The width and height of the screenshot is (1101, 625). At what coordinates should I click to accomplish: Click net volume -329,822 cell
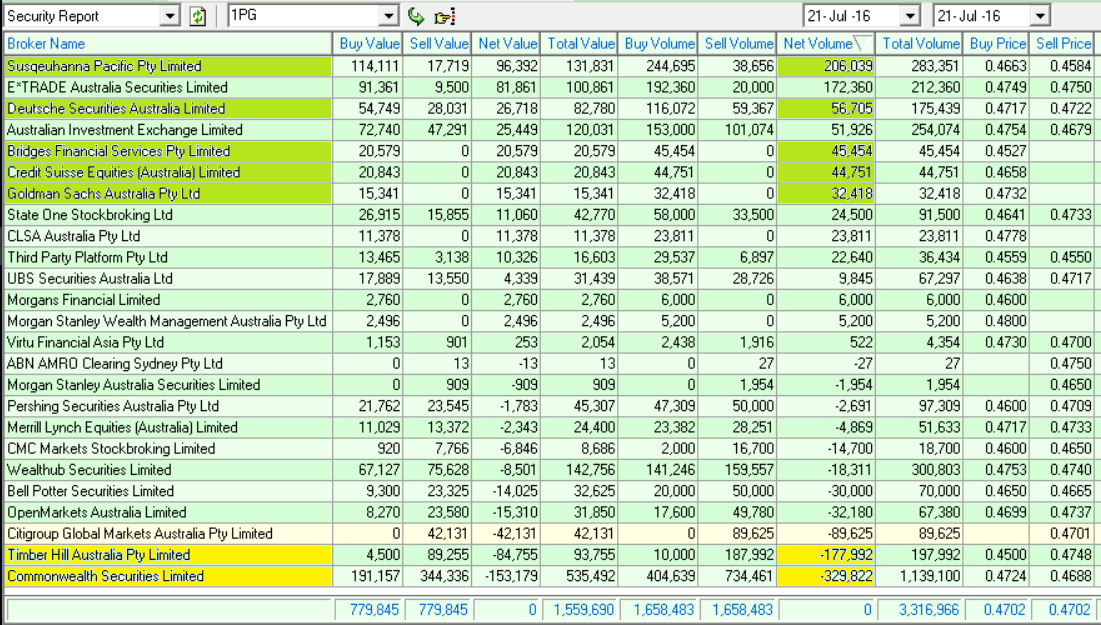(x=826, y=576)
